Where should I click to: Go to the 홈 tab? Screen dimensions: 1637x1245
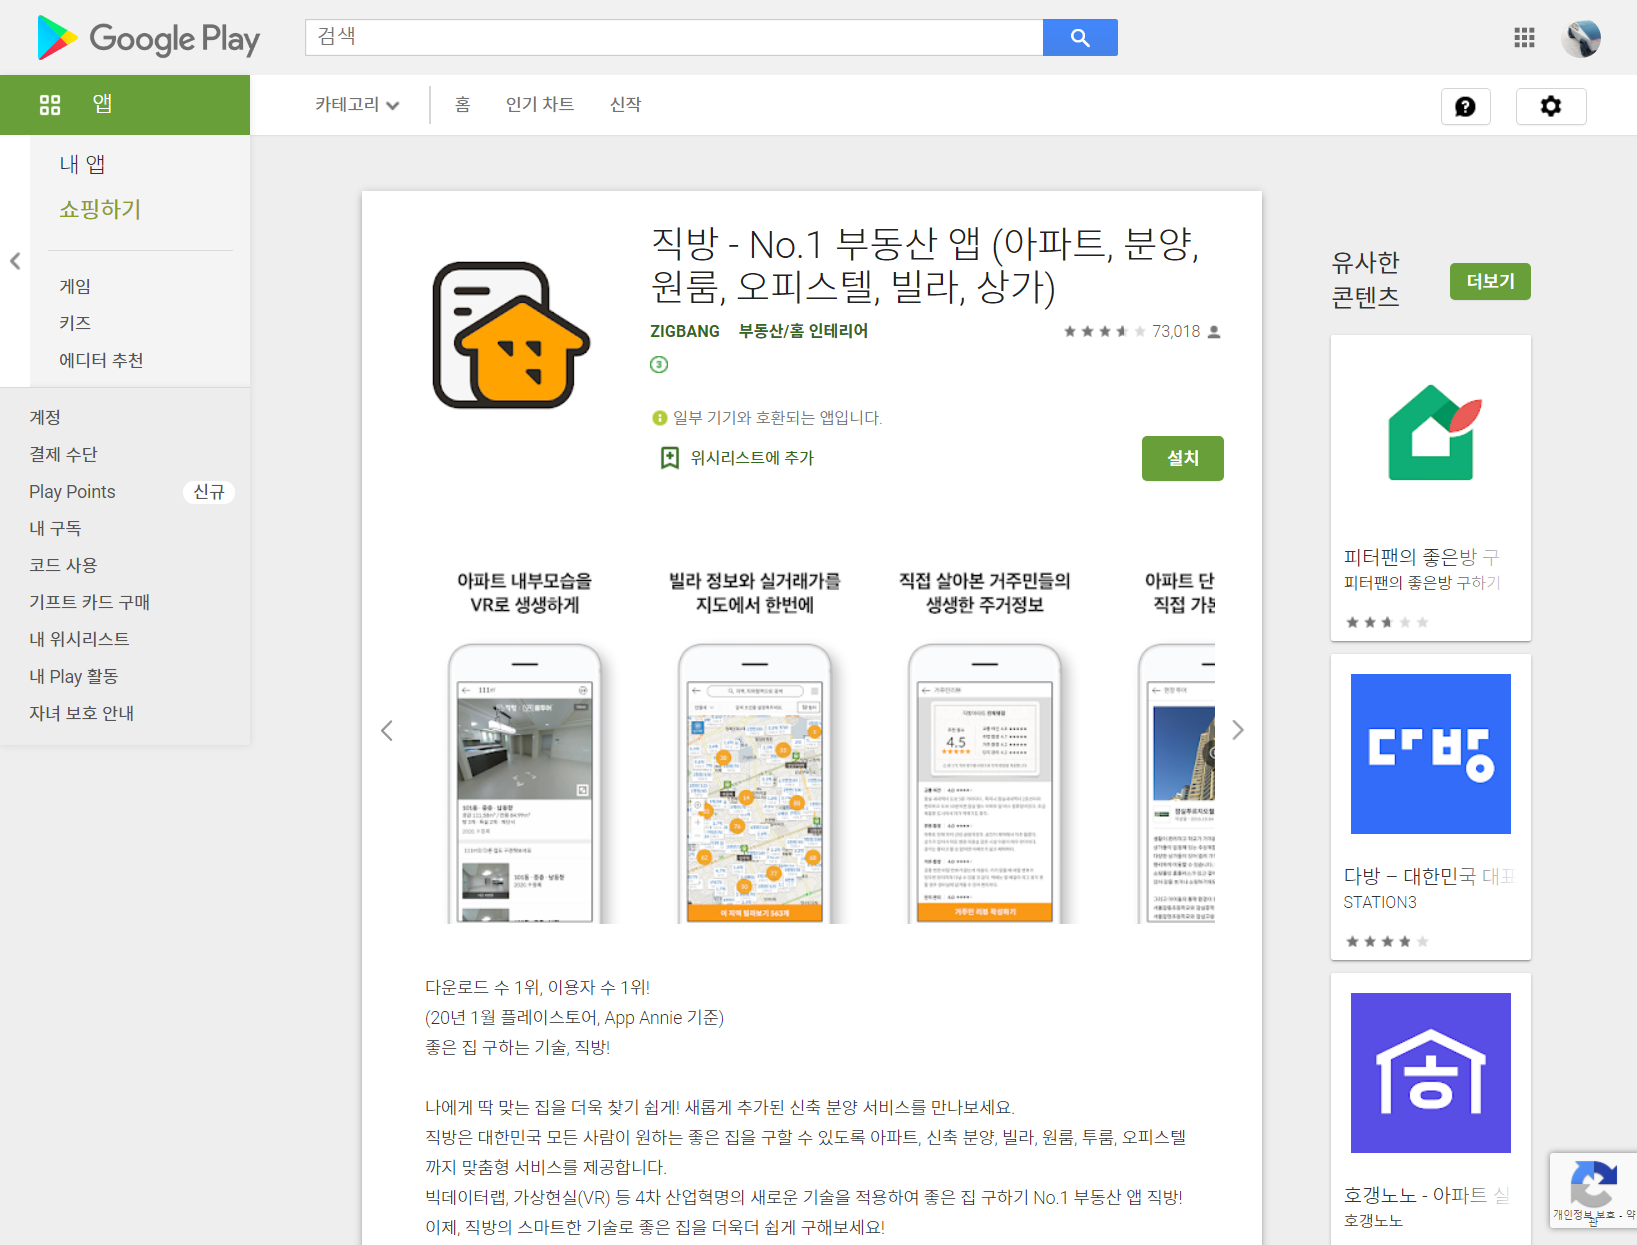pos(462,105)
